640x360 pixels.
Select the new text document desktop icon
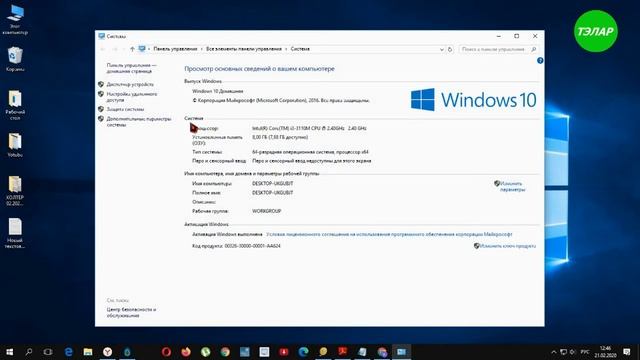tap(15, 233)
